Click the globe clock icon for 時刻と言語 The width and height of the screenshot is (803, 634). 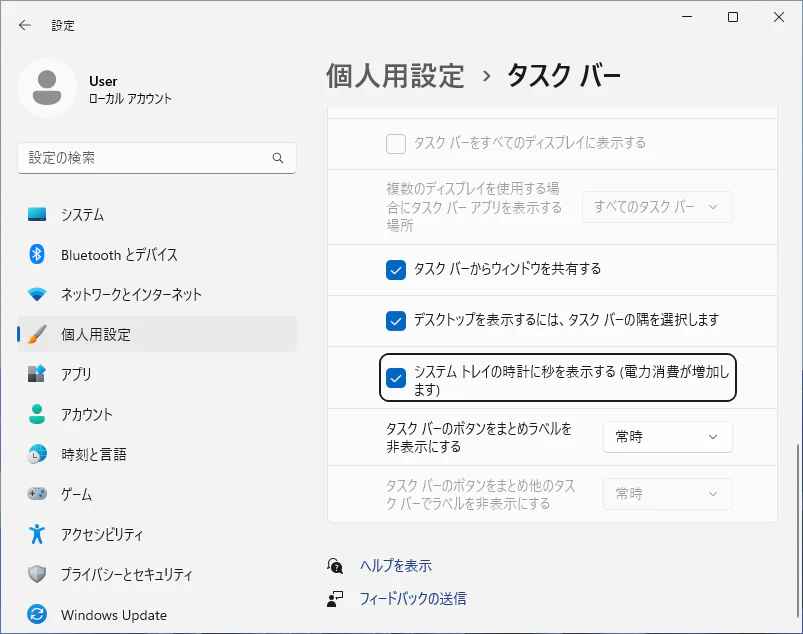click(37, 454)
